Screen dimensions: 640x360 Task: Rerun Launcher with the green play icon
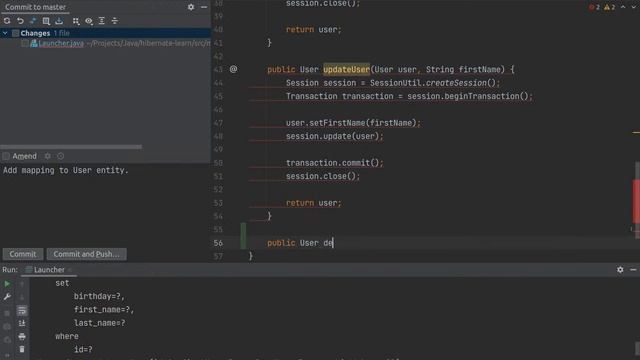point(7,283)
